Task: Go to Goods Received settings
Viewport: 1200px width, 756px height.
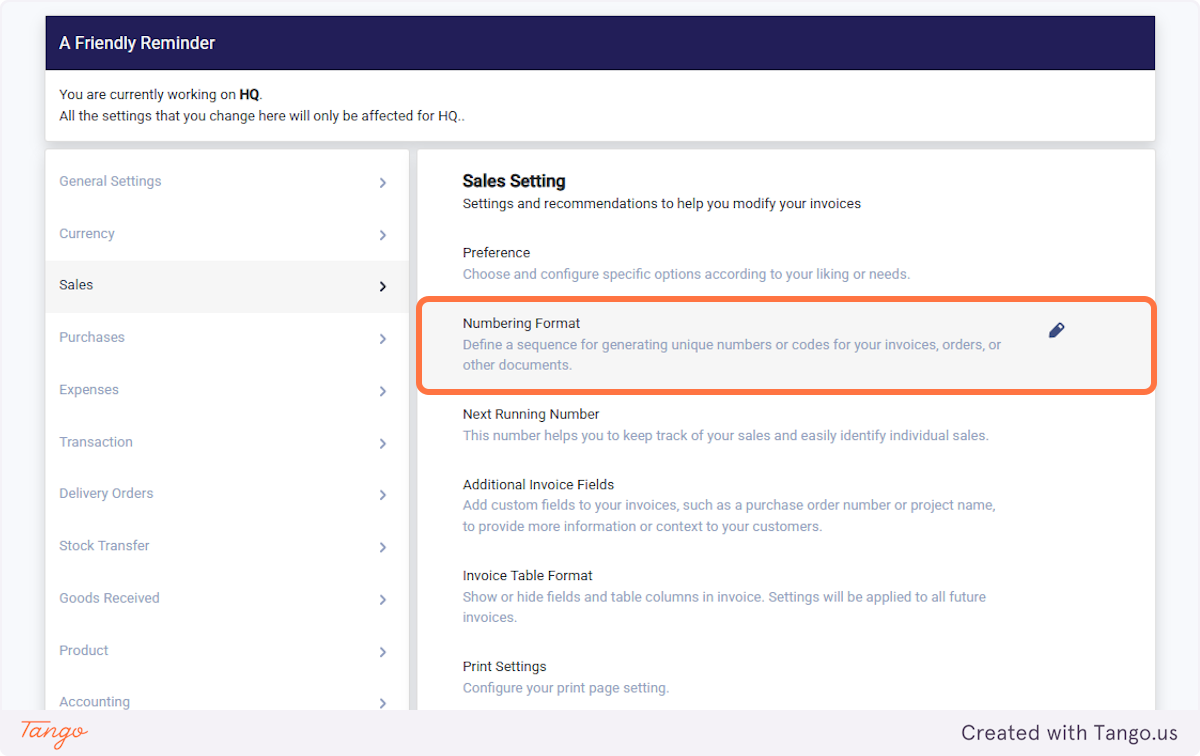Action: 227,598
